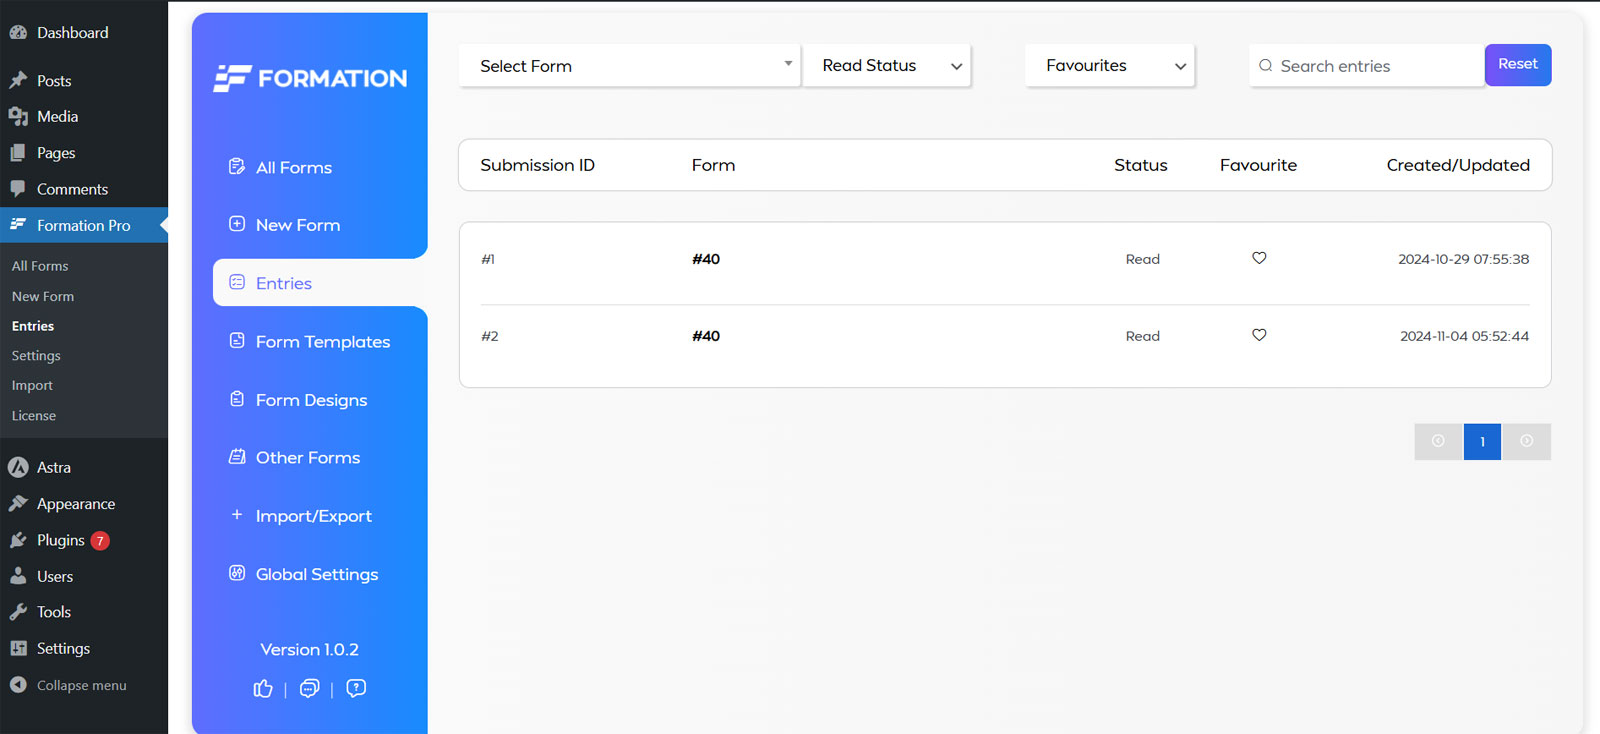Viewport: 1600px width, 734px height.
Task: Click the Other Forms icon
Action: [237, 457]
